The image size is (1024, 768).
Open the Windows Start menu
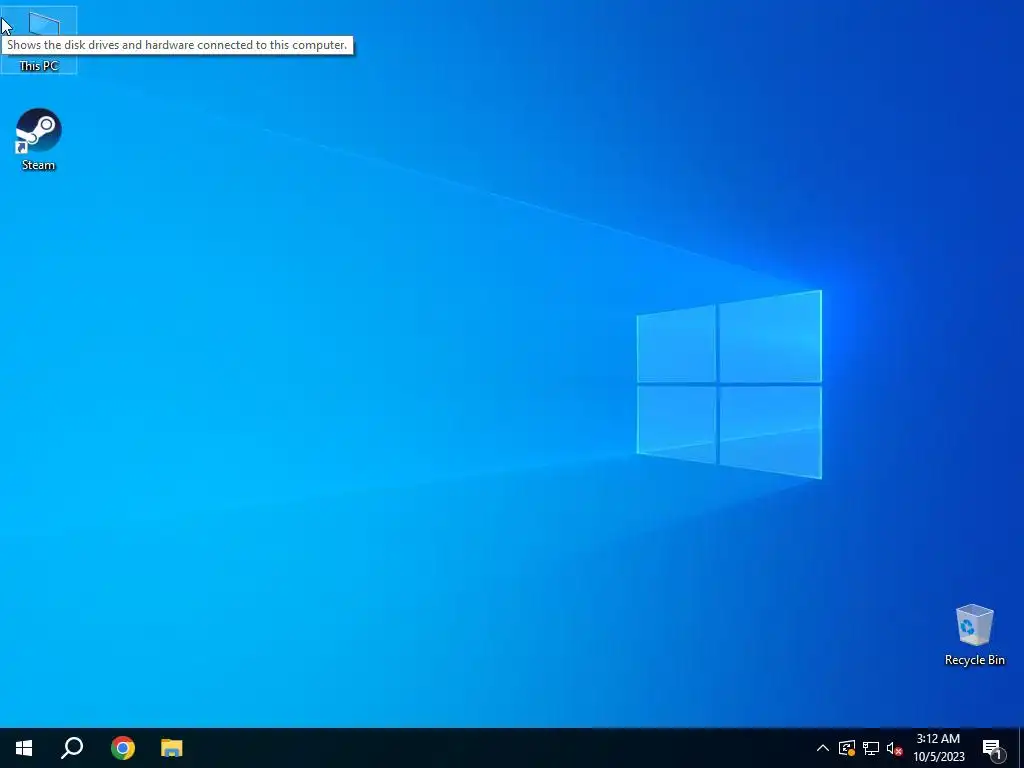(24, 748)
